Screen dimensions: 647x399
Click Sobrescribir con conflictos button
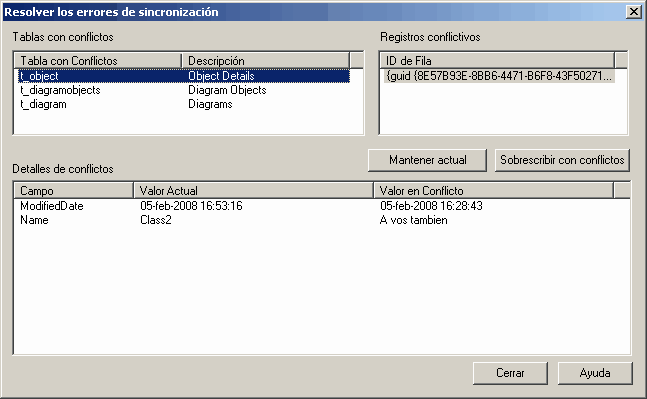pos(562,160)
